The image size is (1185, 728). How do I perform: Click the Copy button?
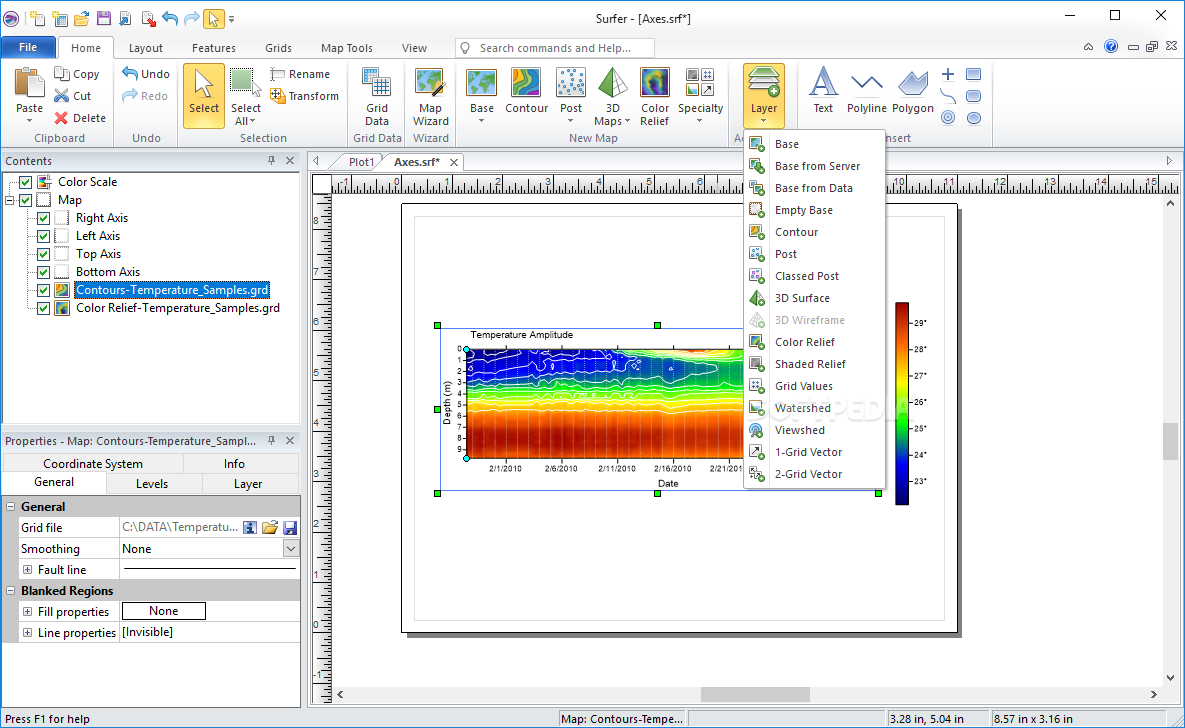(x=77, y=74)
